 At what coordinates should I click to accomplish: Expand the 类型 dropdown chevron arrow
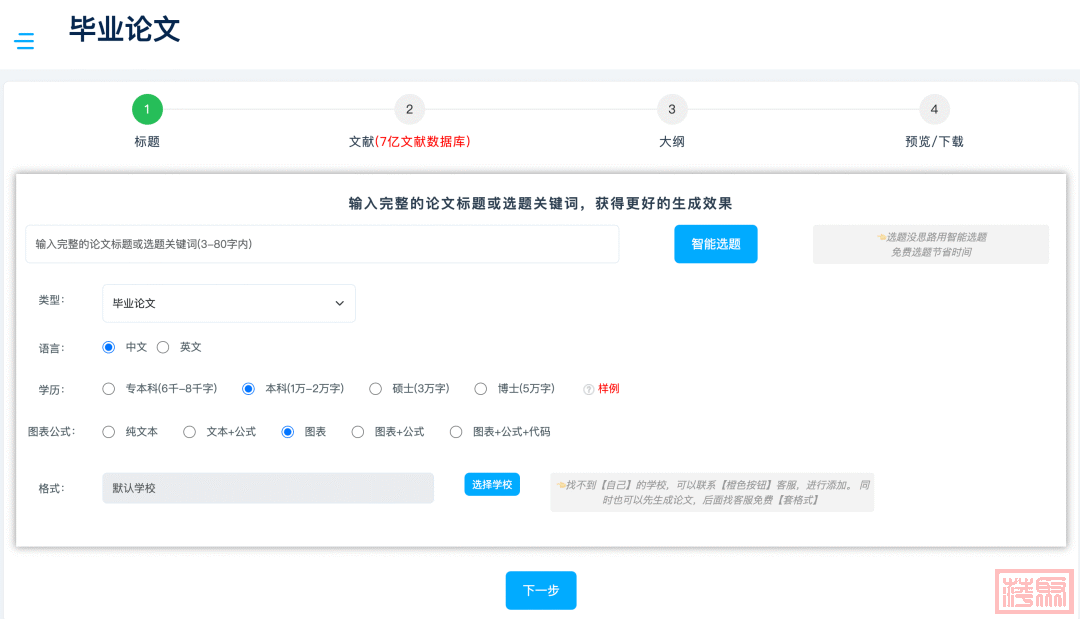(x=339, y=303)
